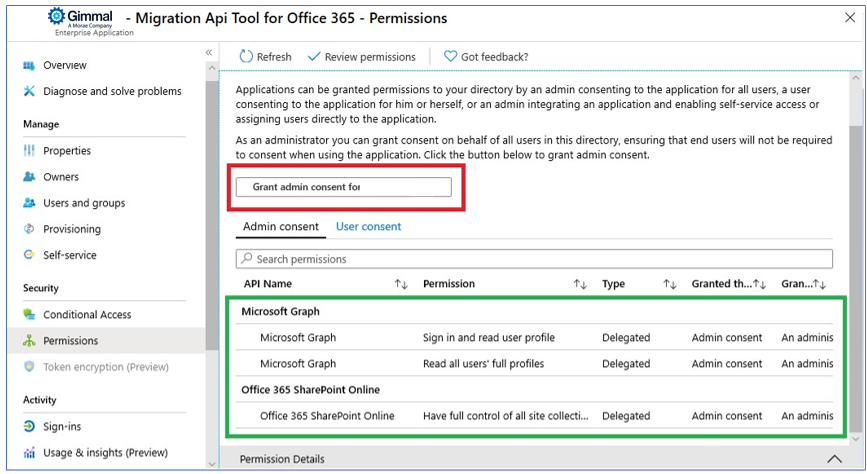Select the Admin consent tab
This screenshot has width=867, height=474.
[281, 227]
